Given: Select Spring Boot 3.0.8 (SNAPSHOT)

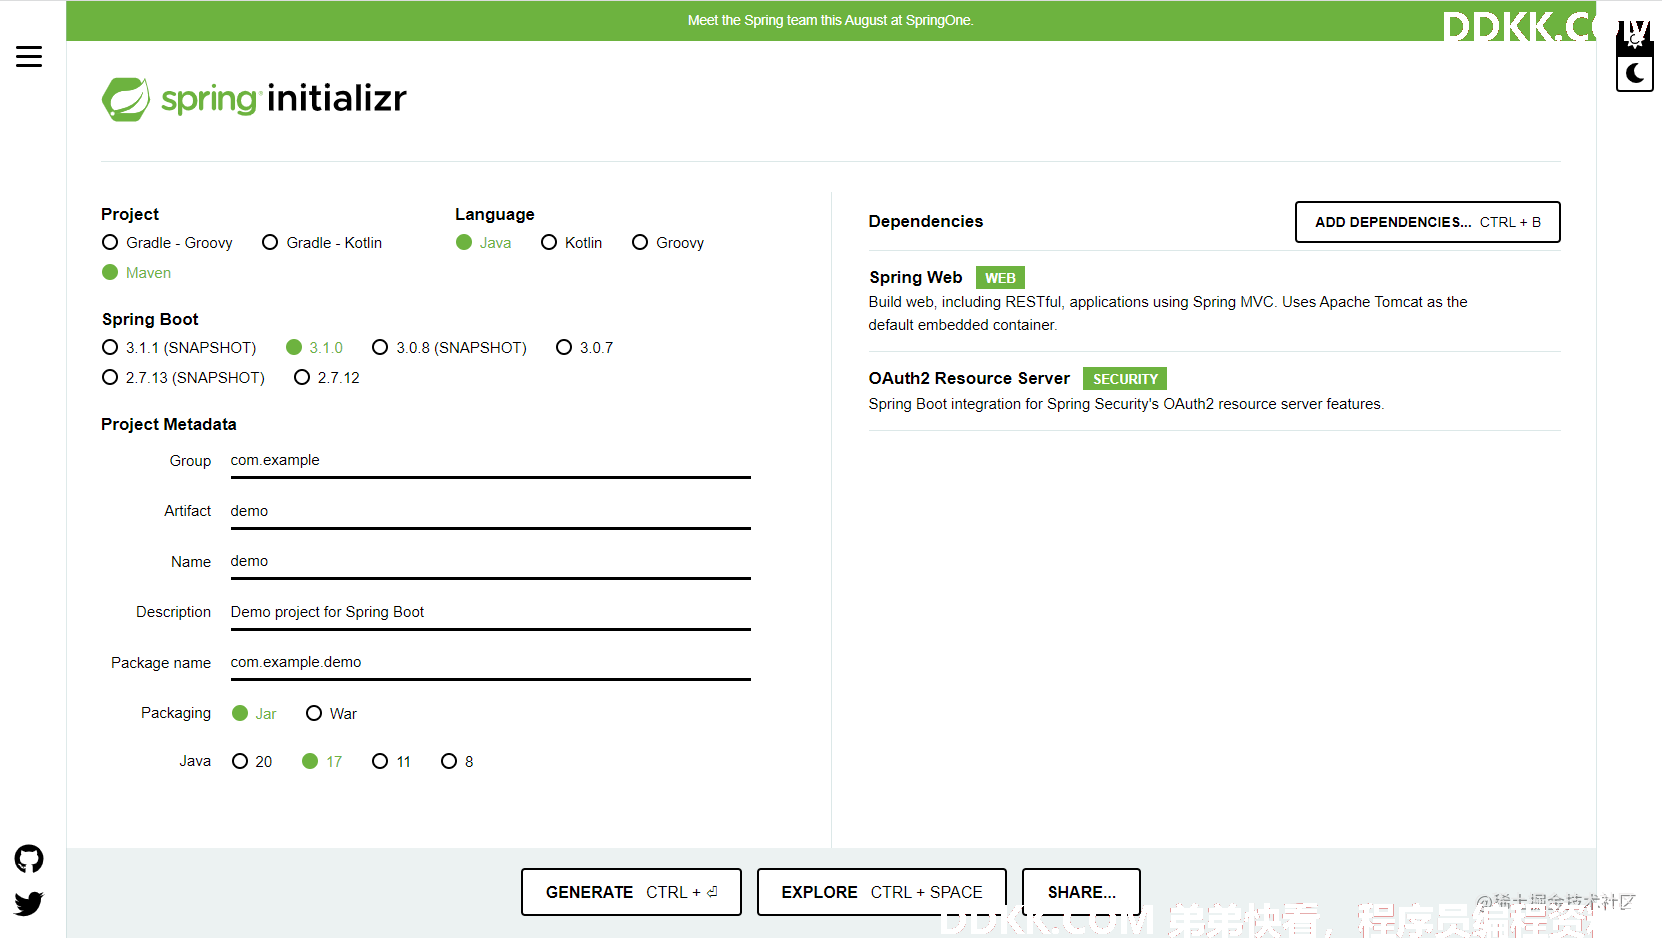Looking at the screenshot, I should pyautogui.click(x=449, y=348).
